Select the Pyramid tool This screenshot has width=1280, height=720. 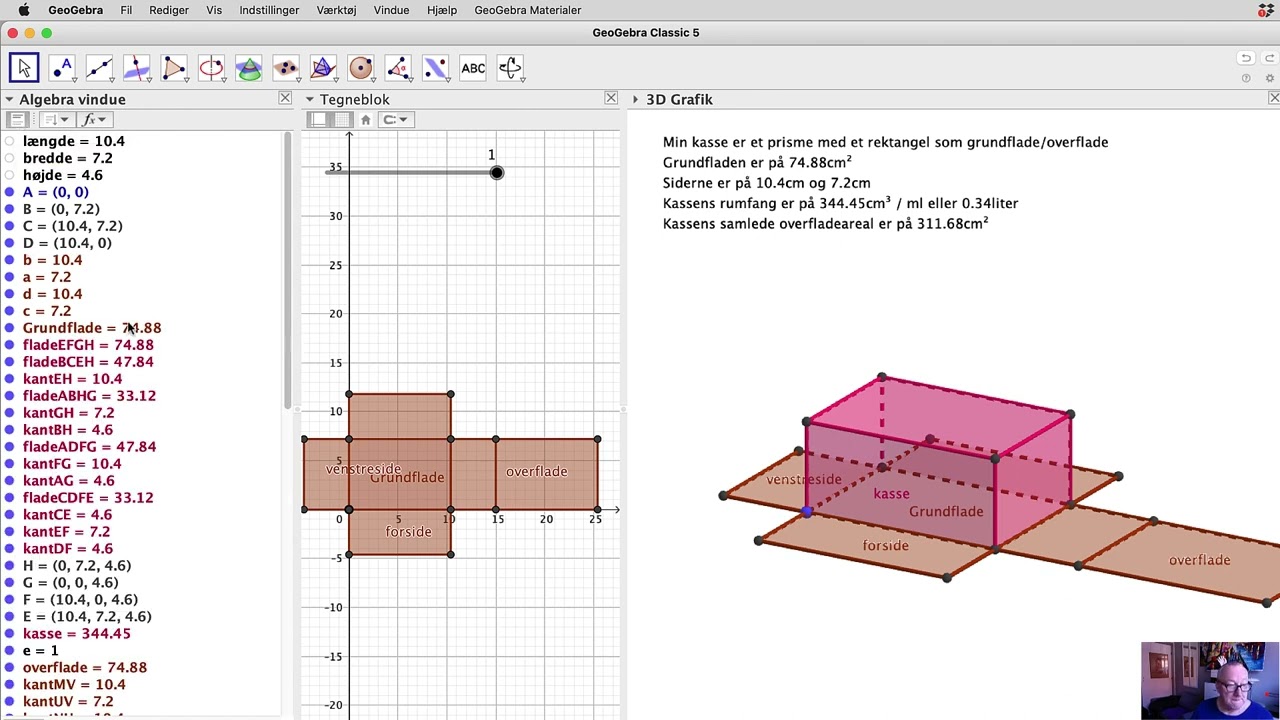click(323, 68)
